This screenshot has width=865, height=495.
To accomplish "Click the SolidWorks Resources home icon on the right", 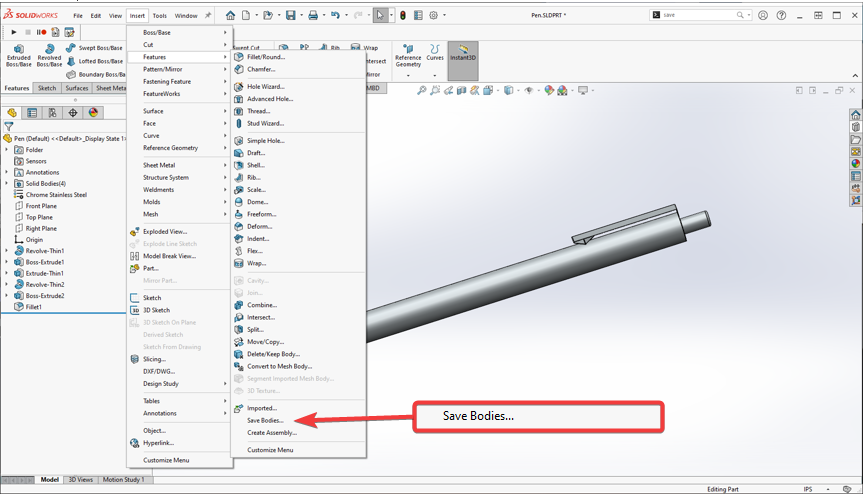I will pyautogui.click(x=856, y=115).
